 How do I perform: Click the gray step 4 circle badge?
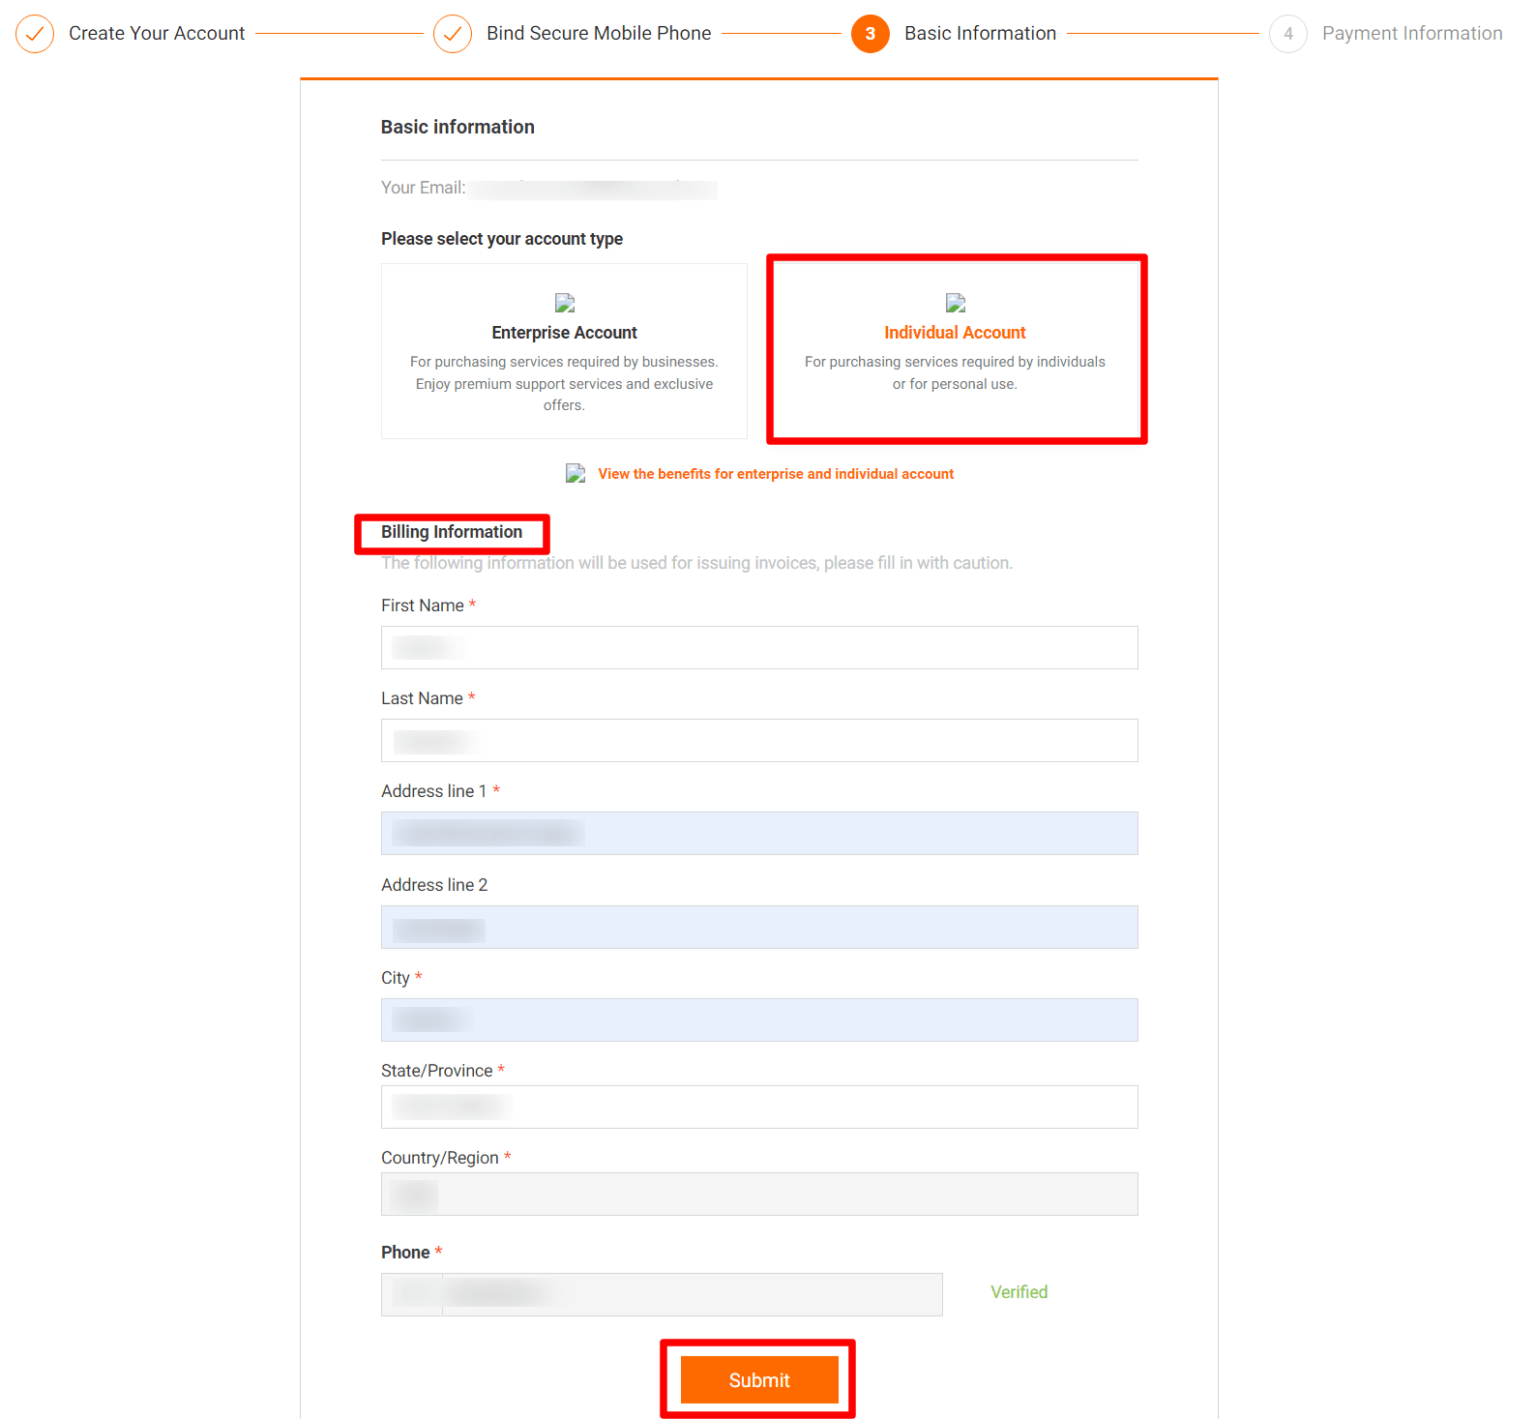(x=1288, y=33)
